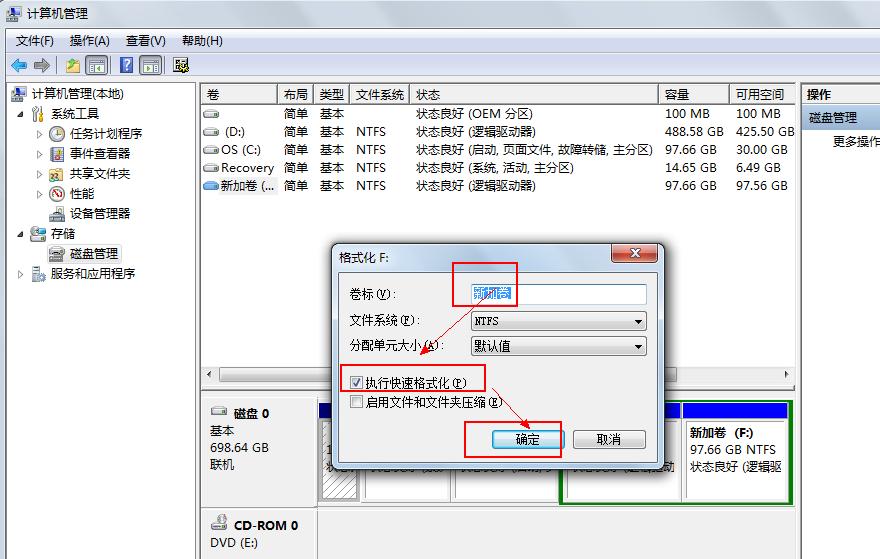Uncheck 执行快速格式化 checkbox
The width and height of the screenshot is (880, 559).
(356, 382)
